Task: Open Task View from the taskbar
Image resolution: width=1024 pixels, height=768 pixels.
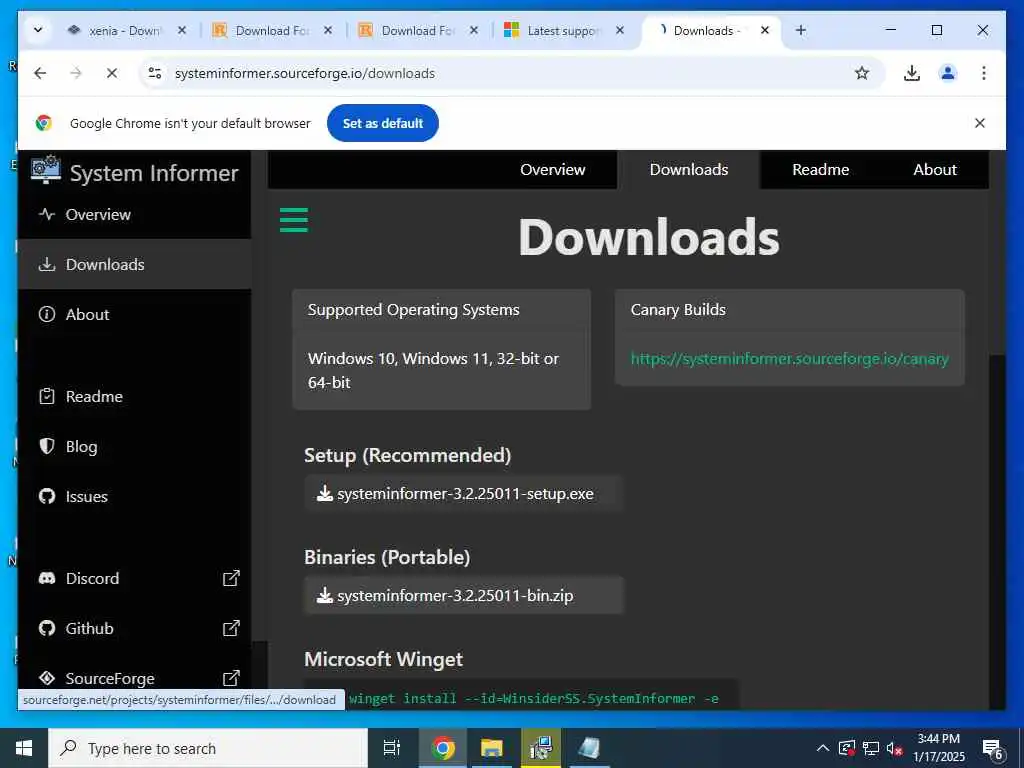Action: 392,748
